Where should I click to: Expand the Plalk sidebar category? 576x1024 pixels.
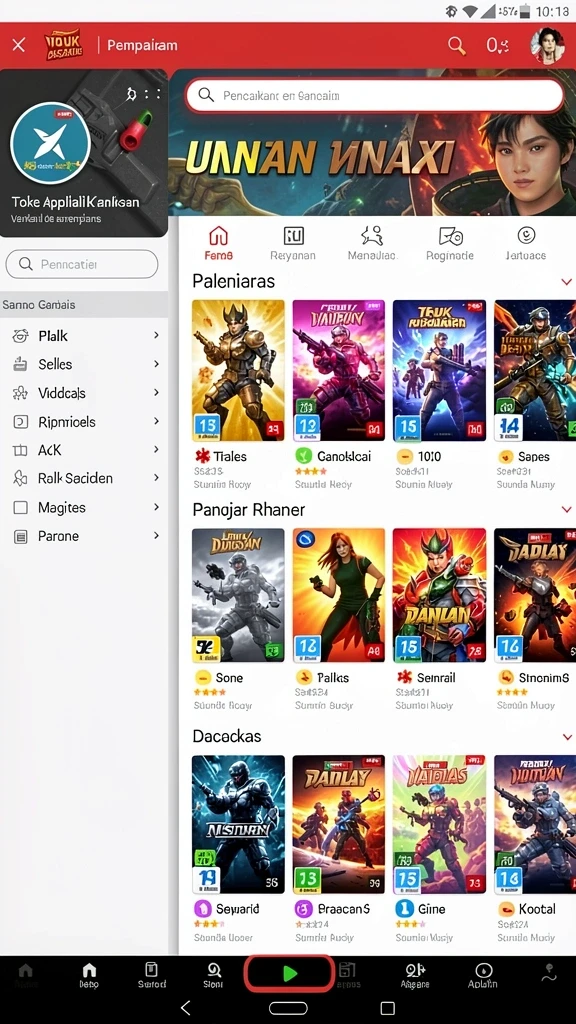(x=84, y=336)
